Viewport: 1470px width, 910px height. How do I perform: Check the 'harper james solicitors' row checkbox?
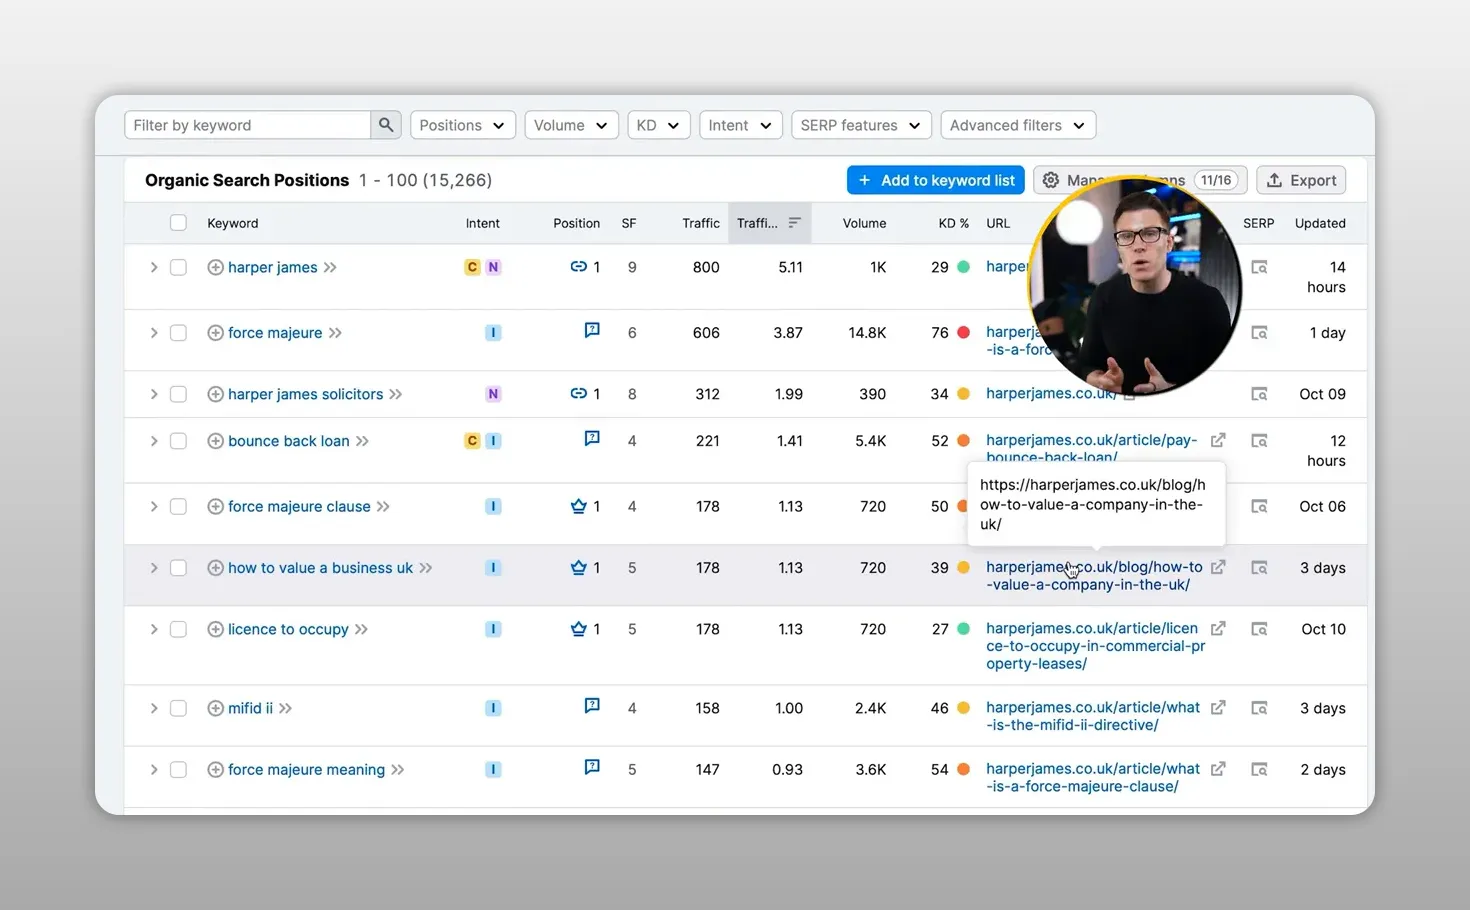pos(178,394)
